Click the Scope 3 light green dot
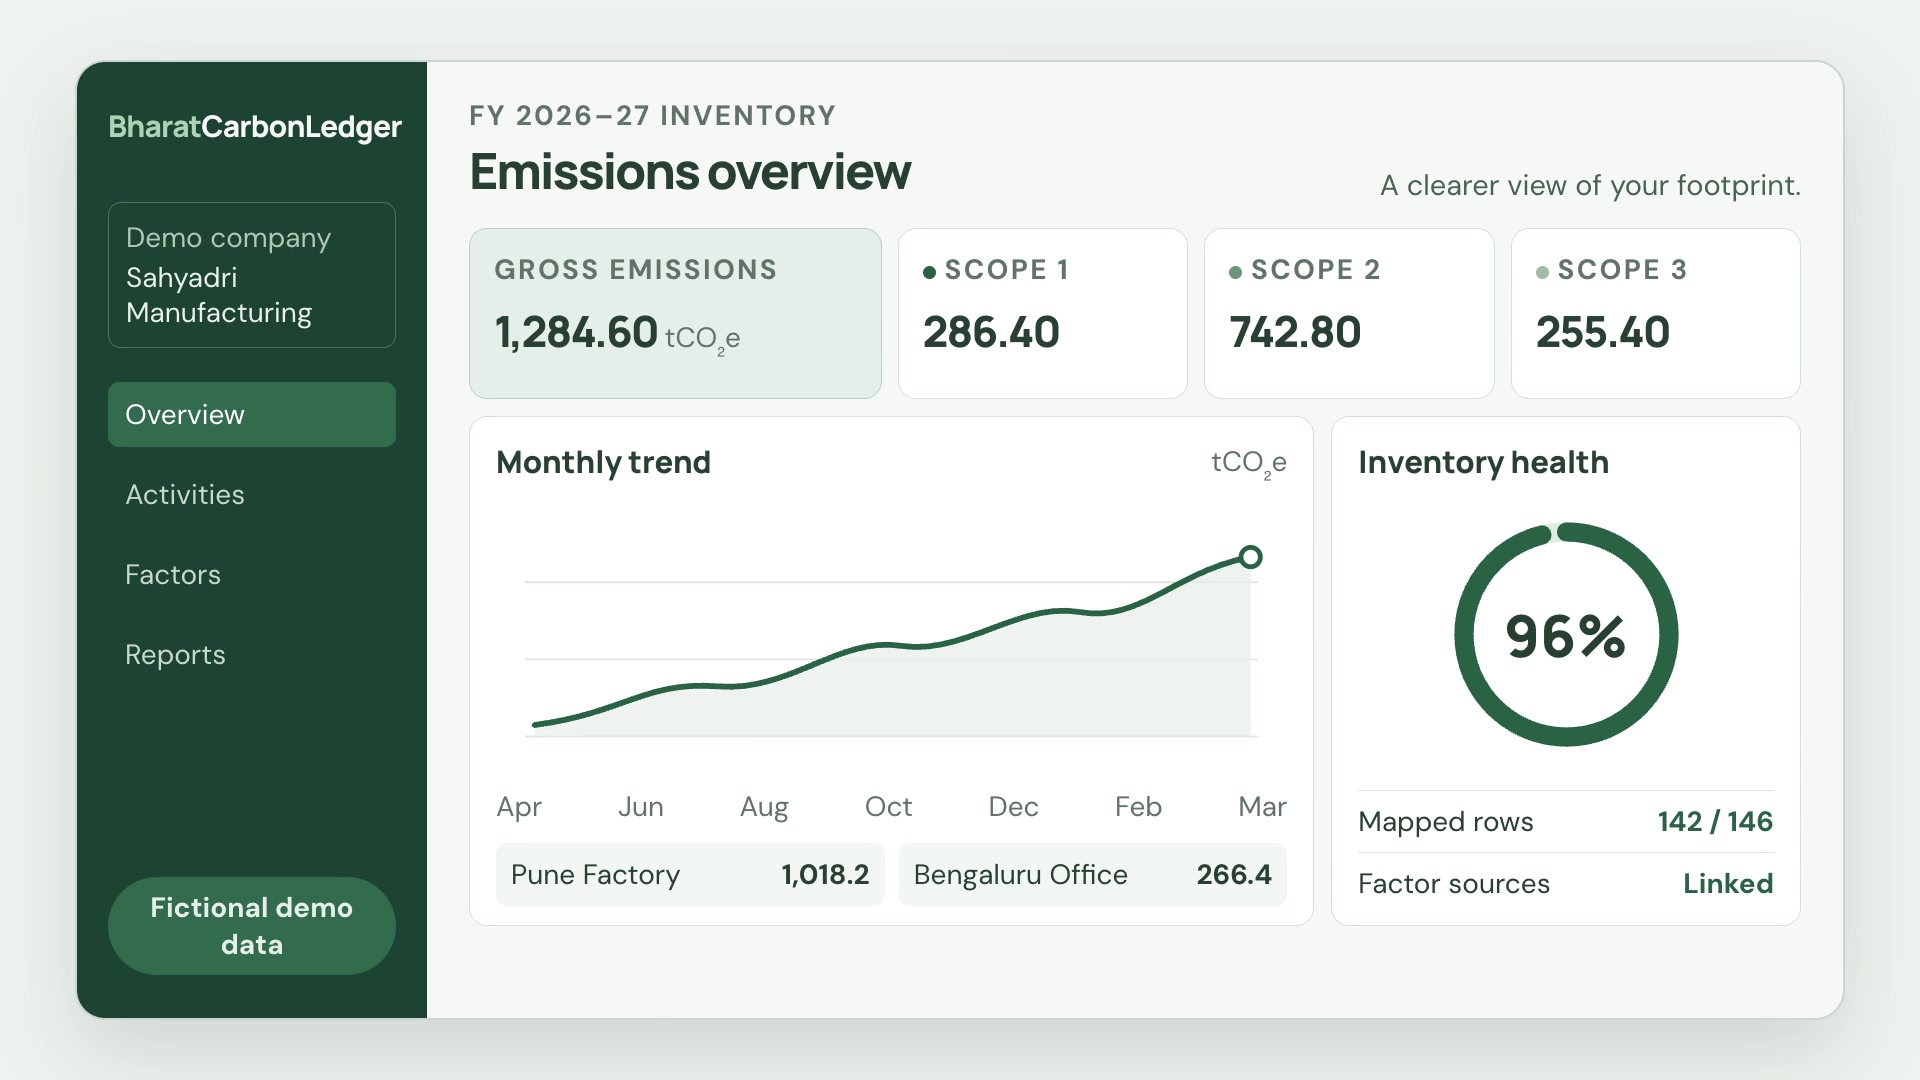 click(x=1542, y=272)
